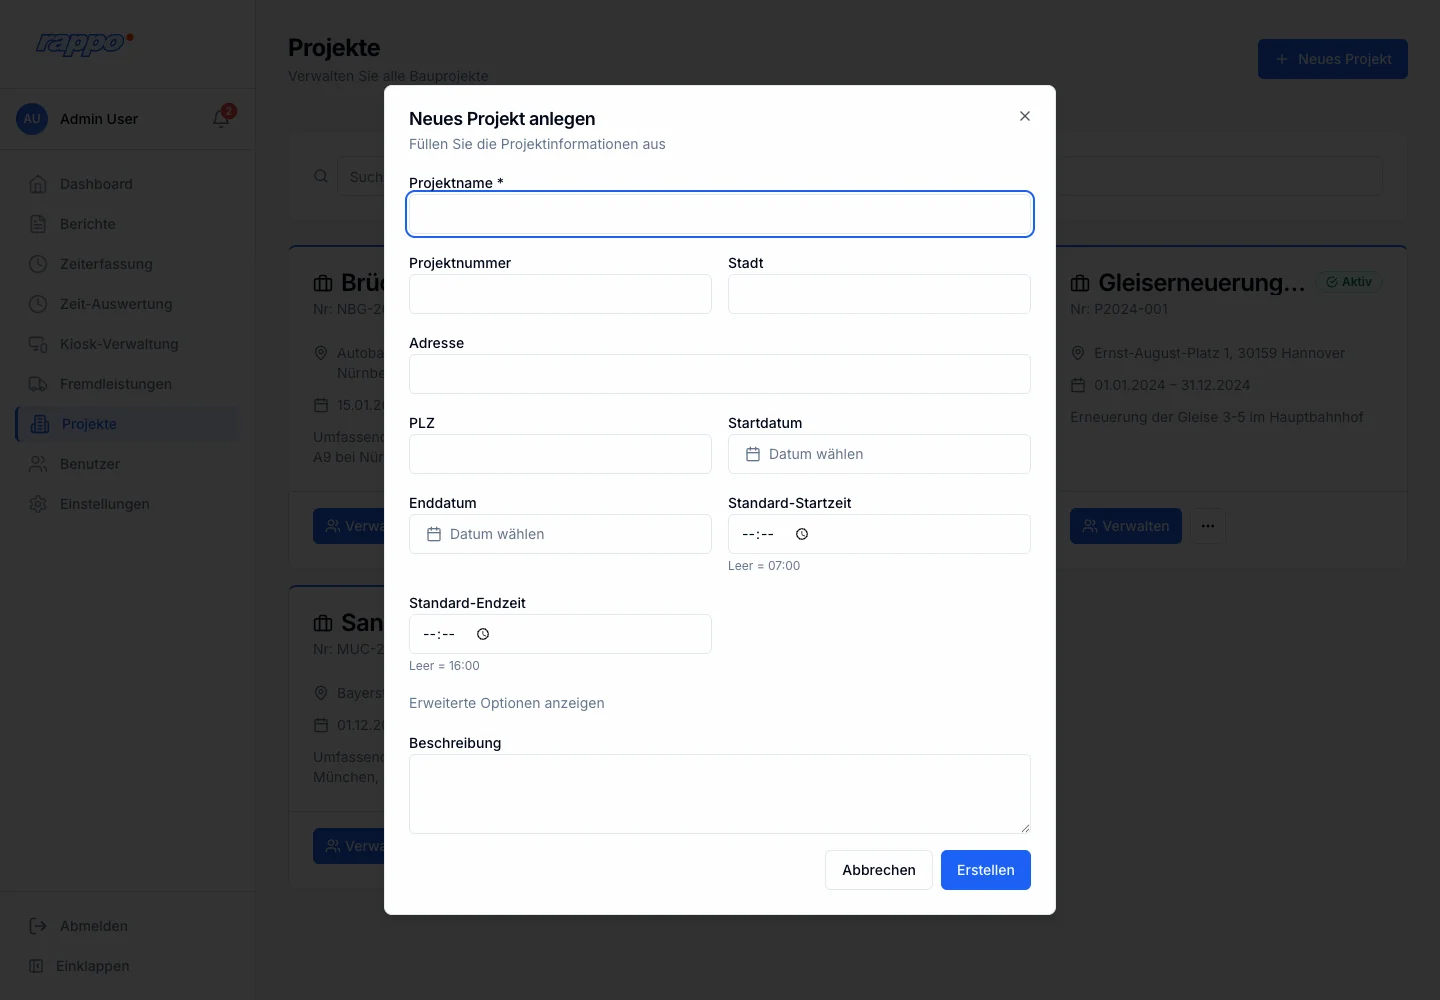This screenshot has height=1000, width=1440.
Task: Open the Benutzer menu item
Action: pyautogui.click(x=128, y=464)
